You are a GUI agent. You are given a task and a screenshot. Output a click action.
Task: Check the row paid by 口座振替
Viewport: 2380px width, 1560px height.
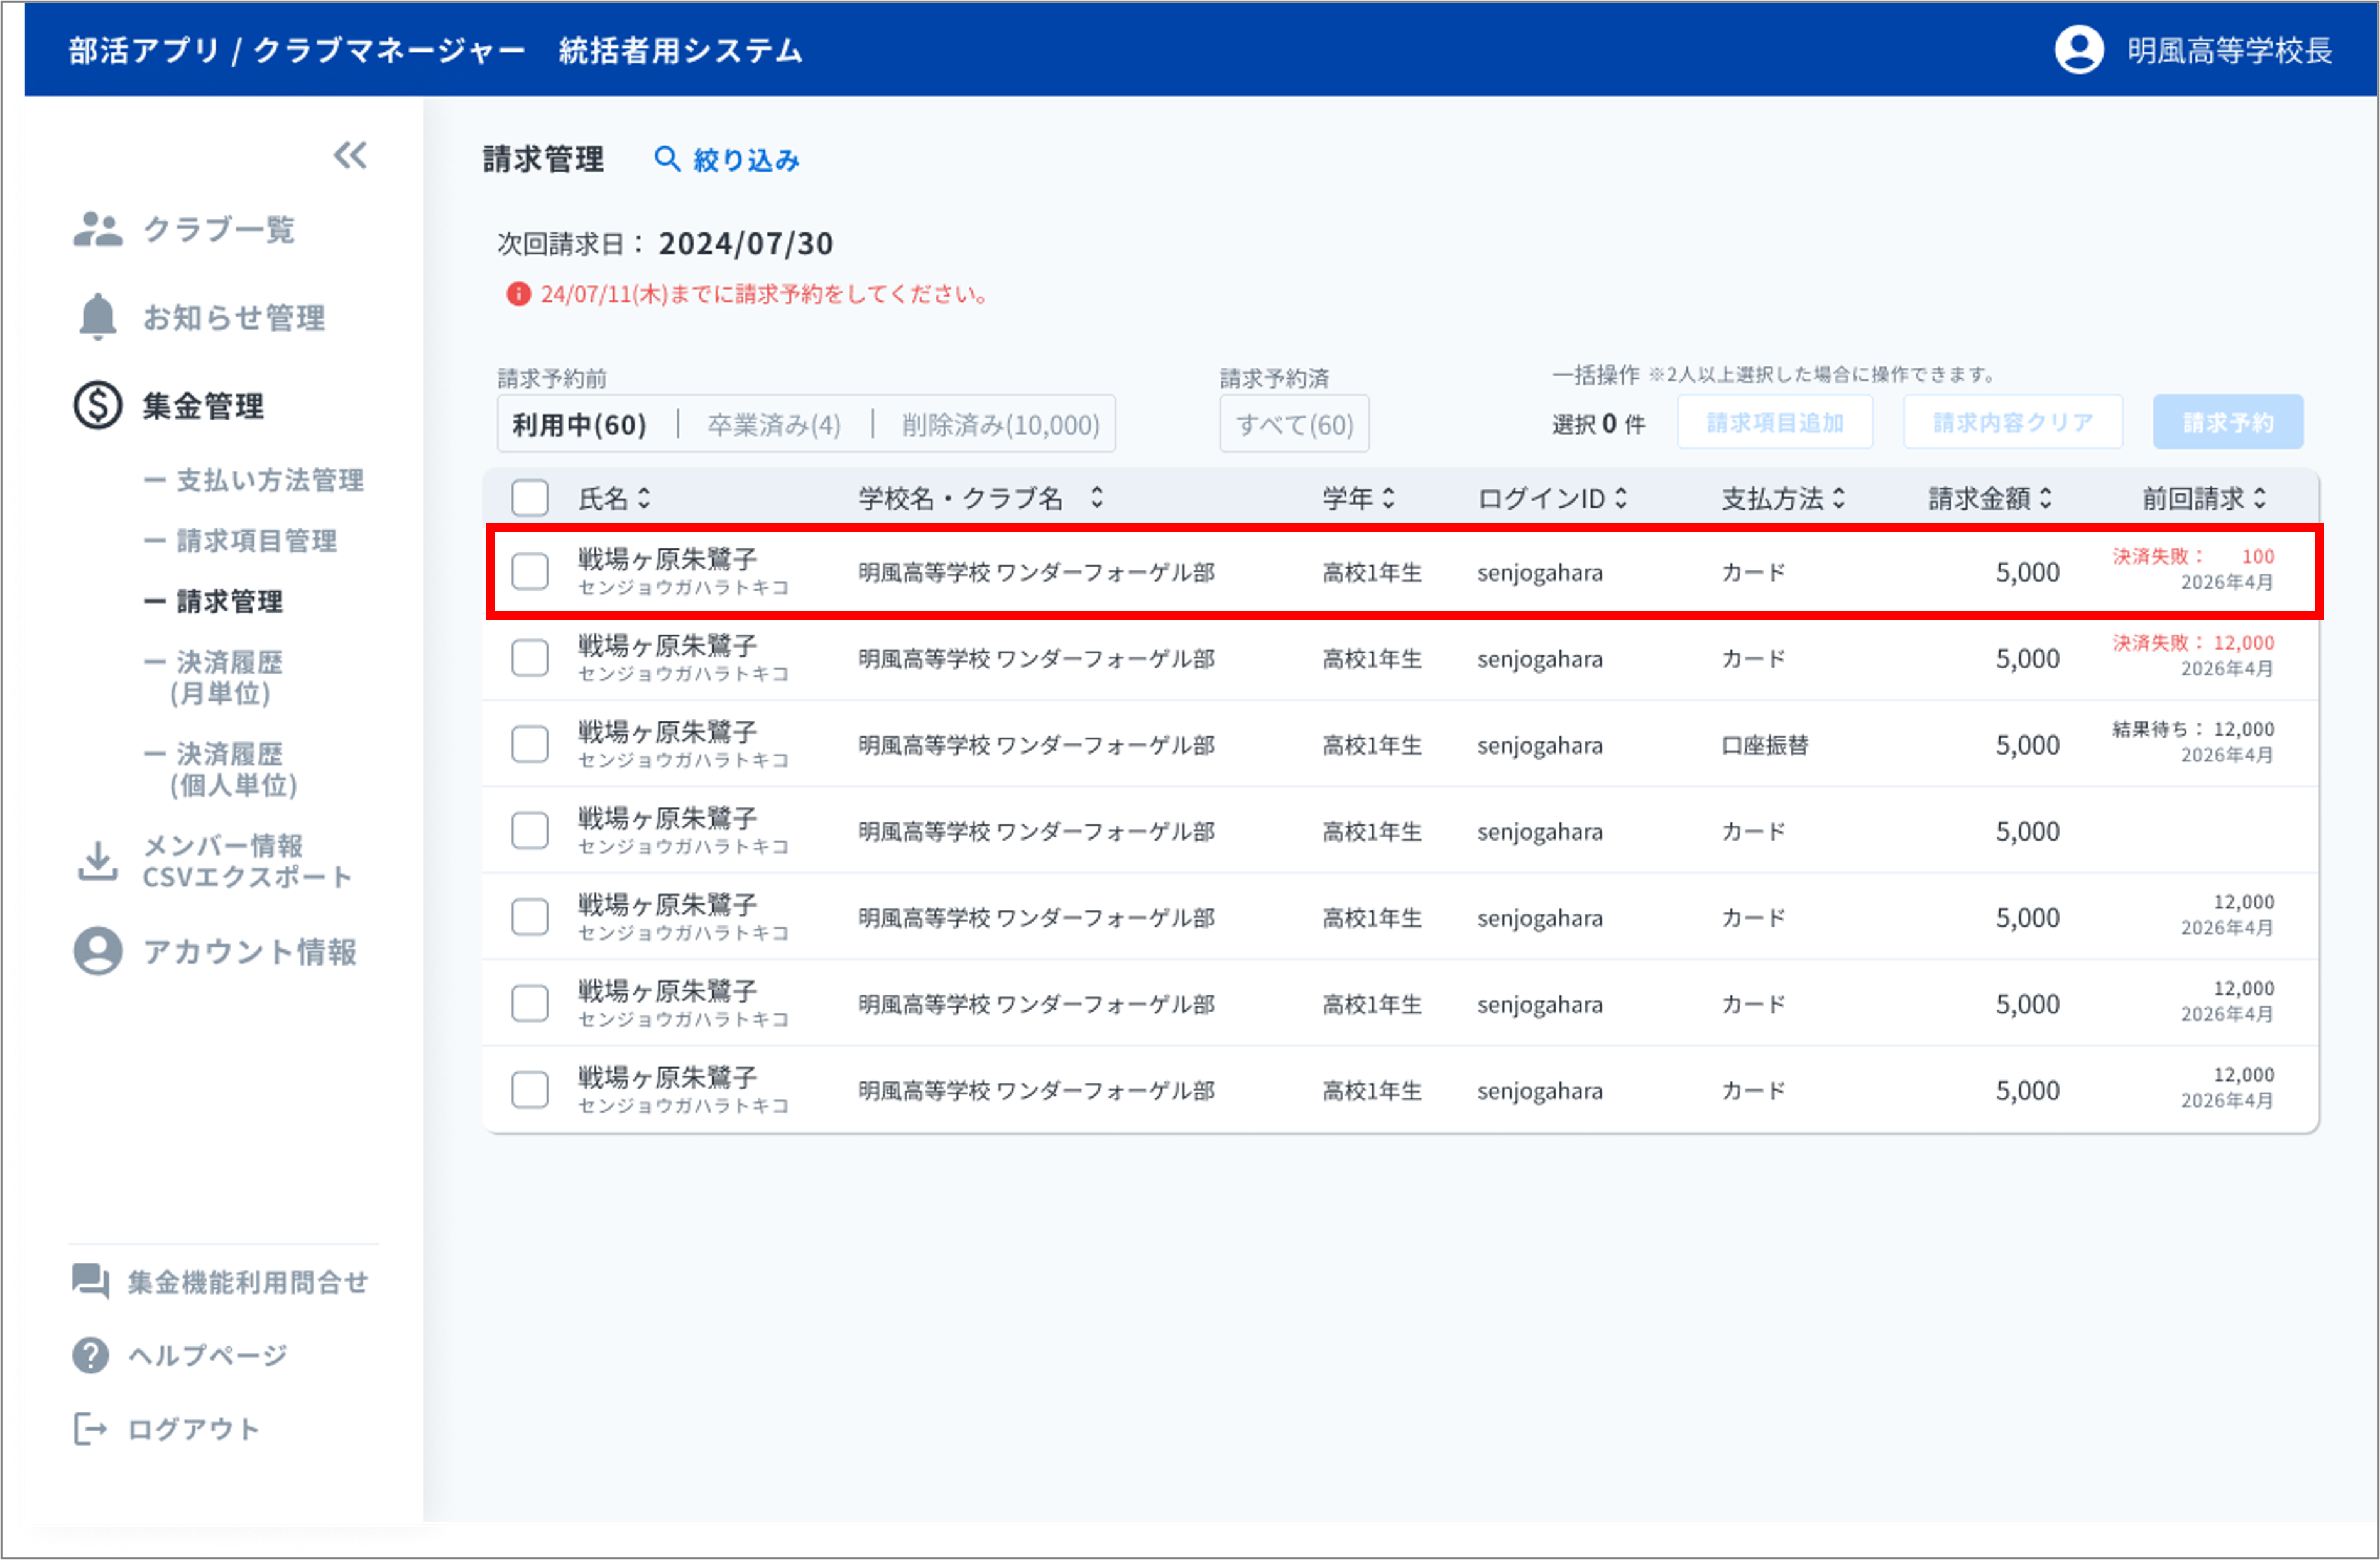pos(530,744)
